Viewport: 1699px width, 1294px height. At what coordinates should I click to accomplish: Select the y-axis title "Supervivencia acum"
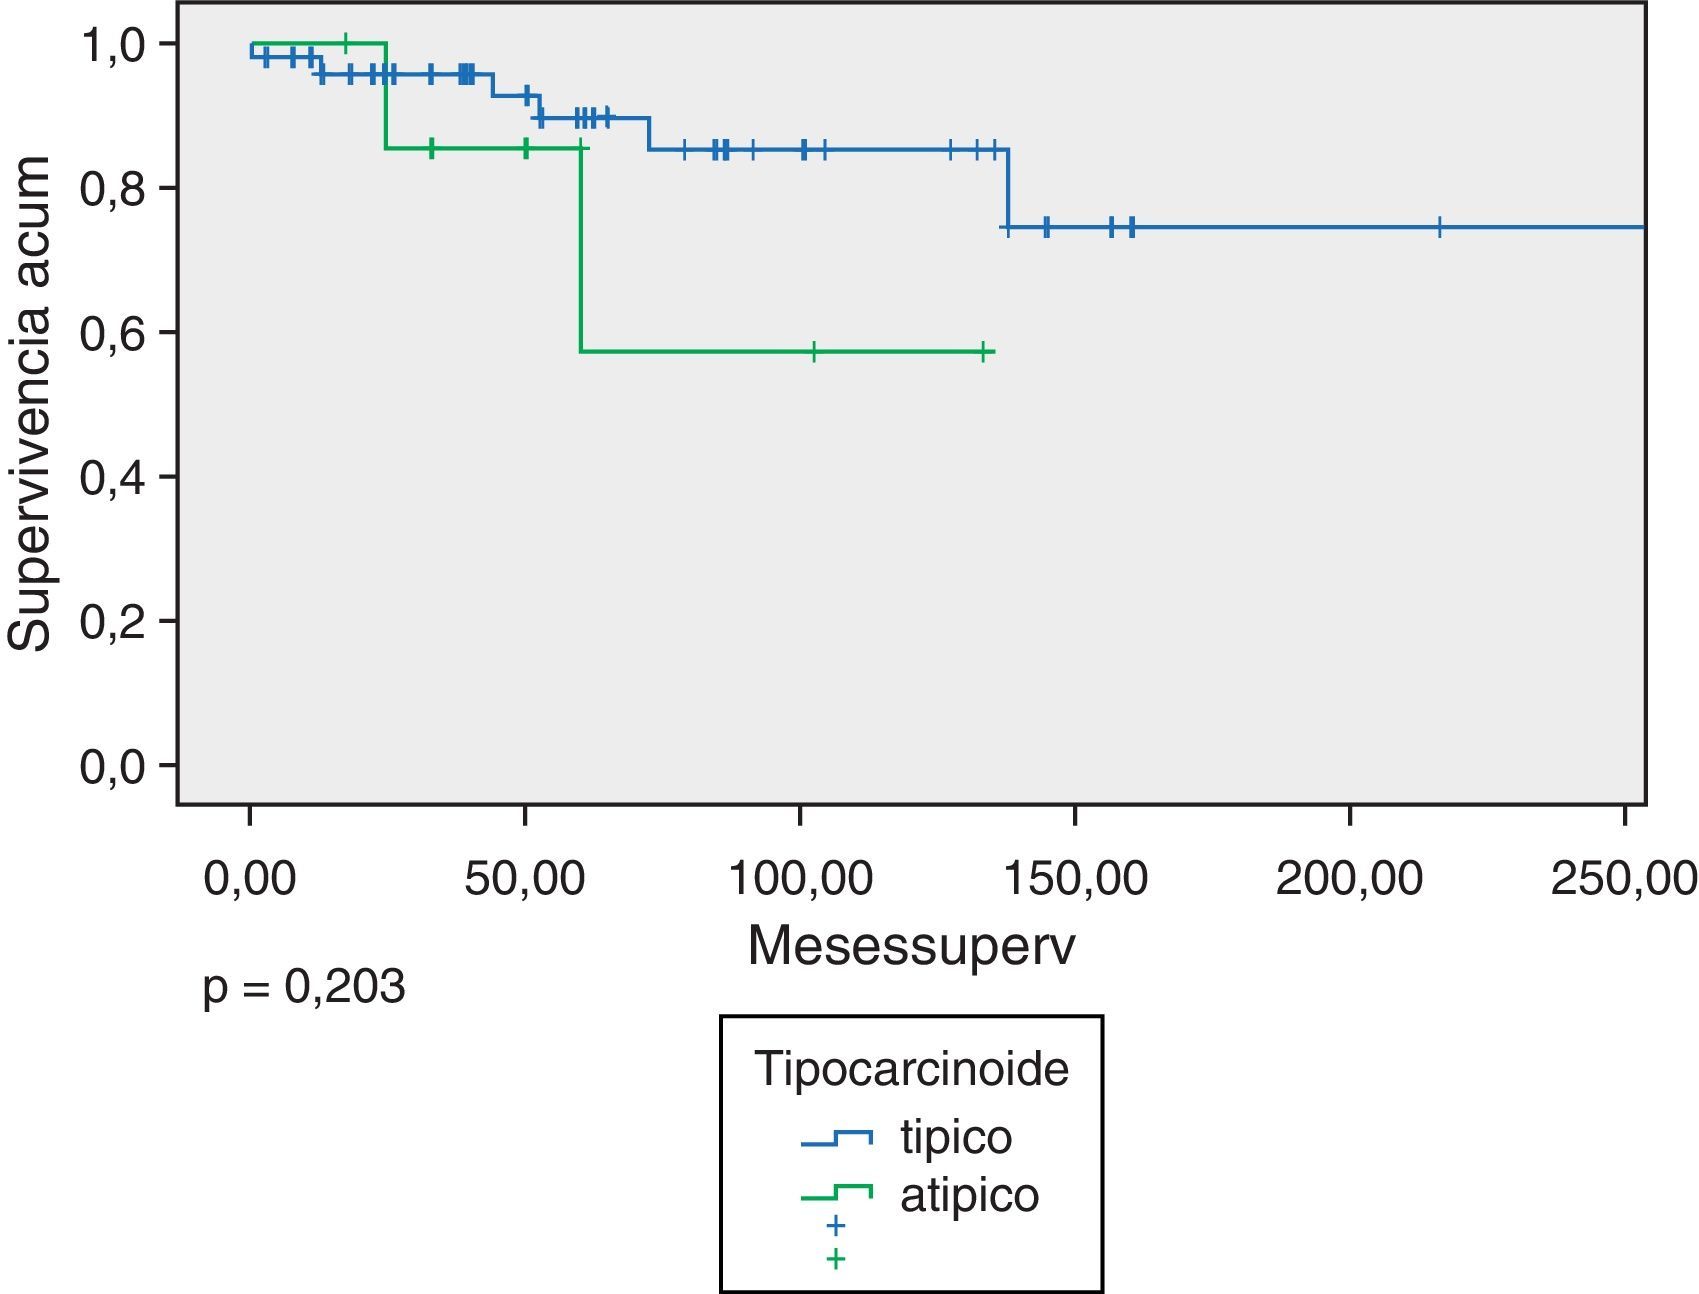[30, 404]
